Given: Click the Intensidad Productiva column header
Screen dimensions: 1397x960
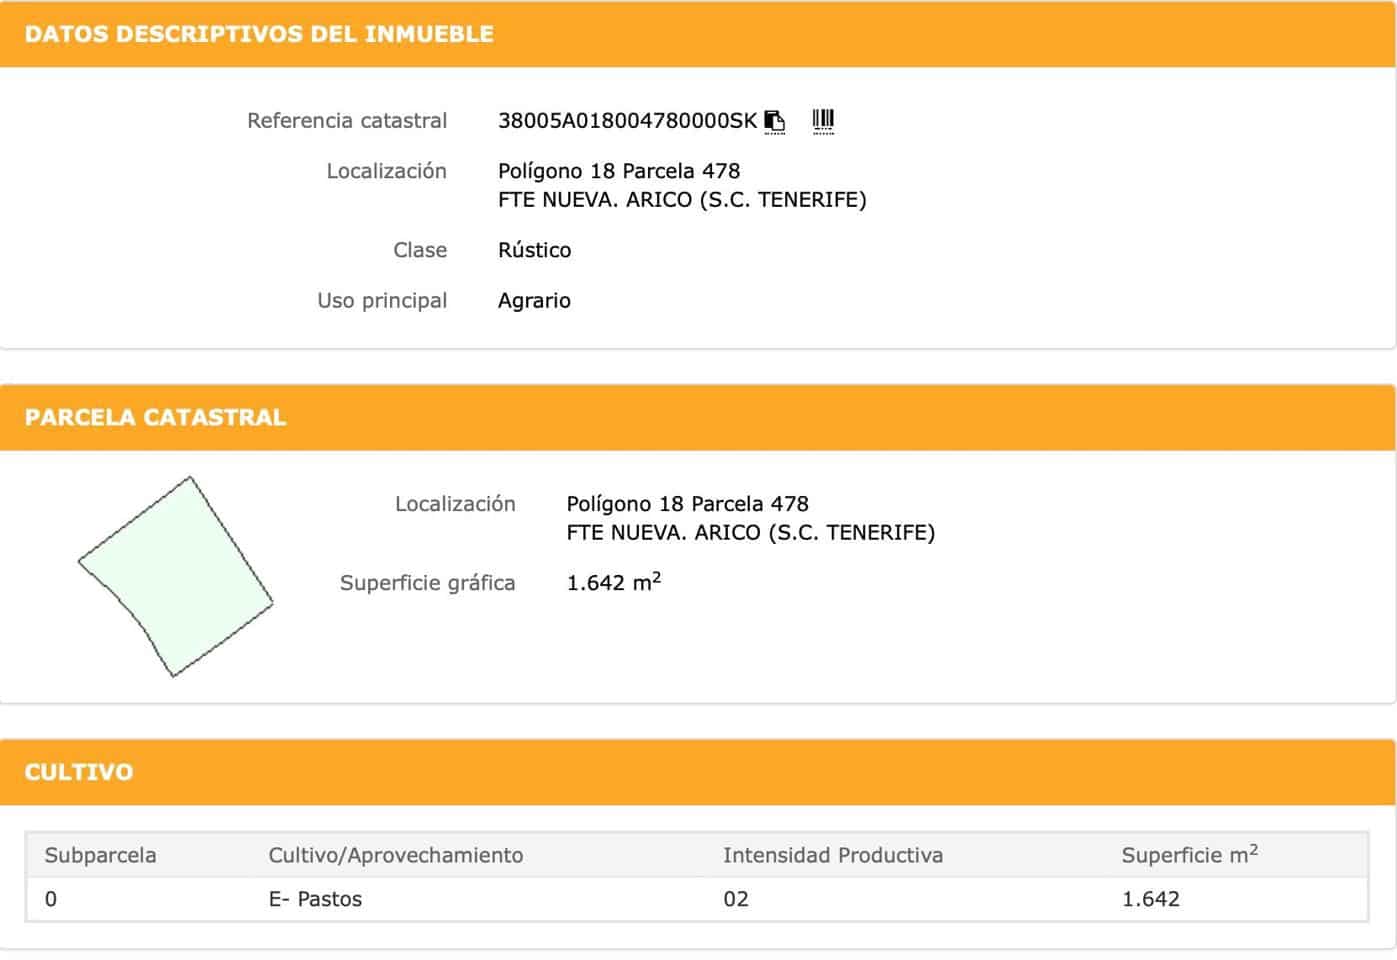Looking at the screenshot, I should [x=834, y=855].
